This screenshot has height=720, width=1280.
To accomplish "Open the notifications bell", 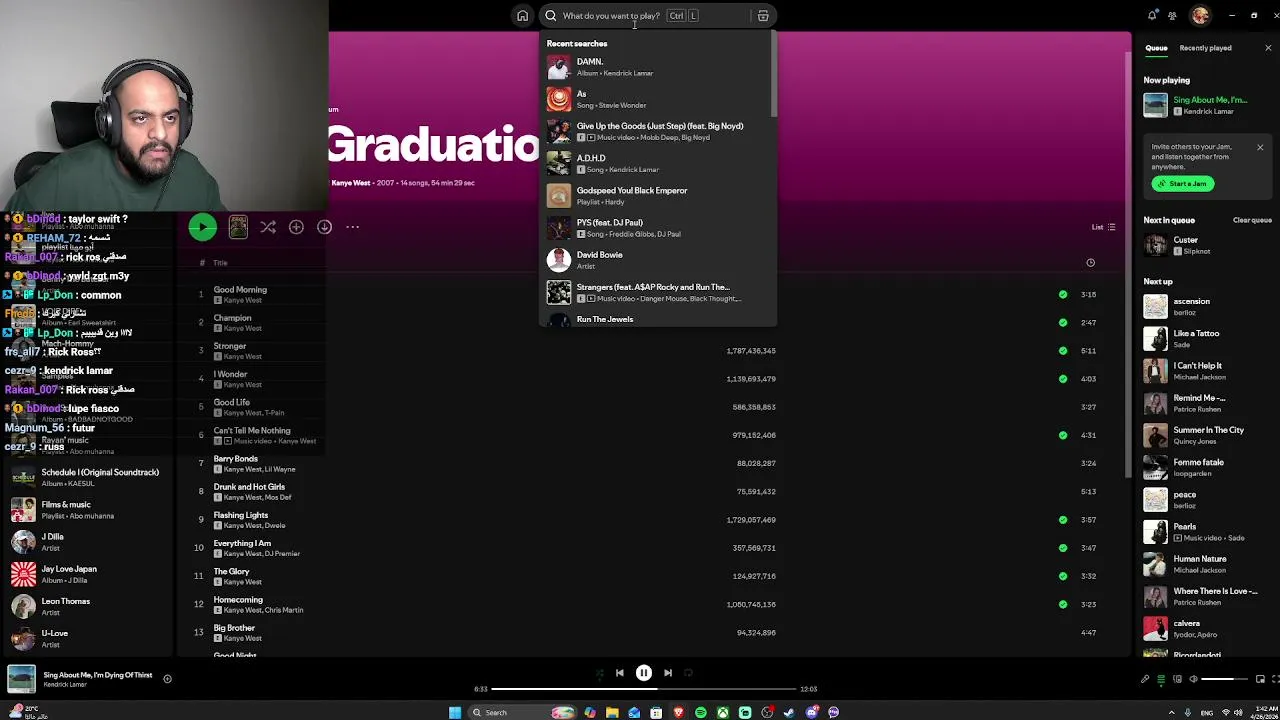I will (1152, 15).
